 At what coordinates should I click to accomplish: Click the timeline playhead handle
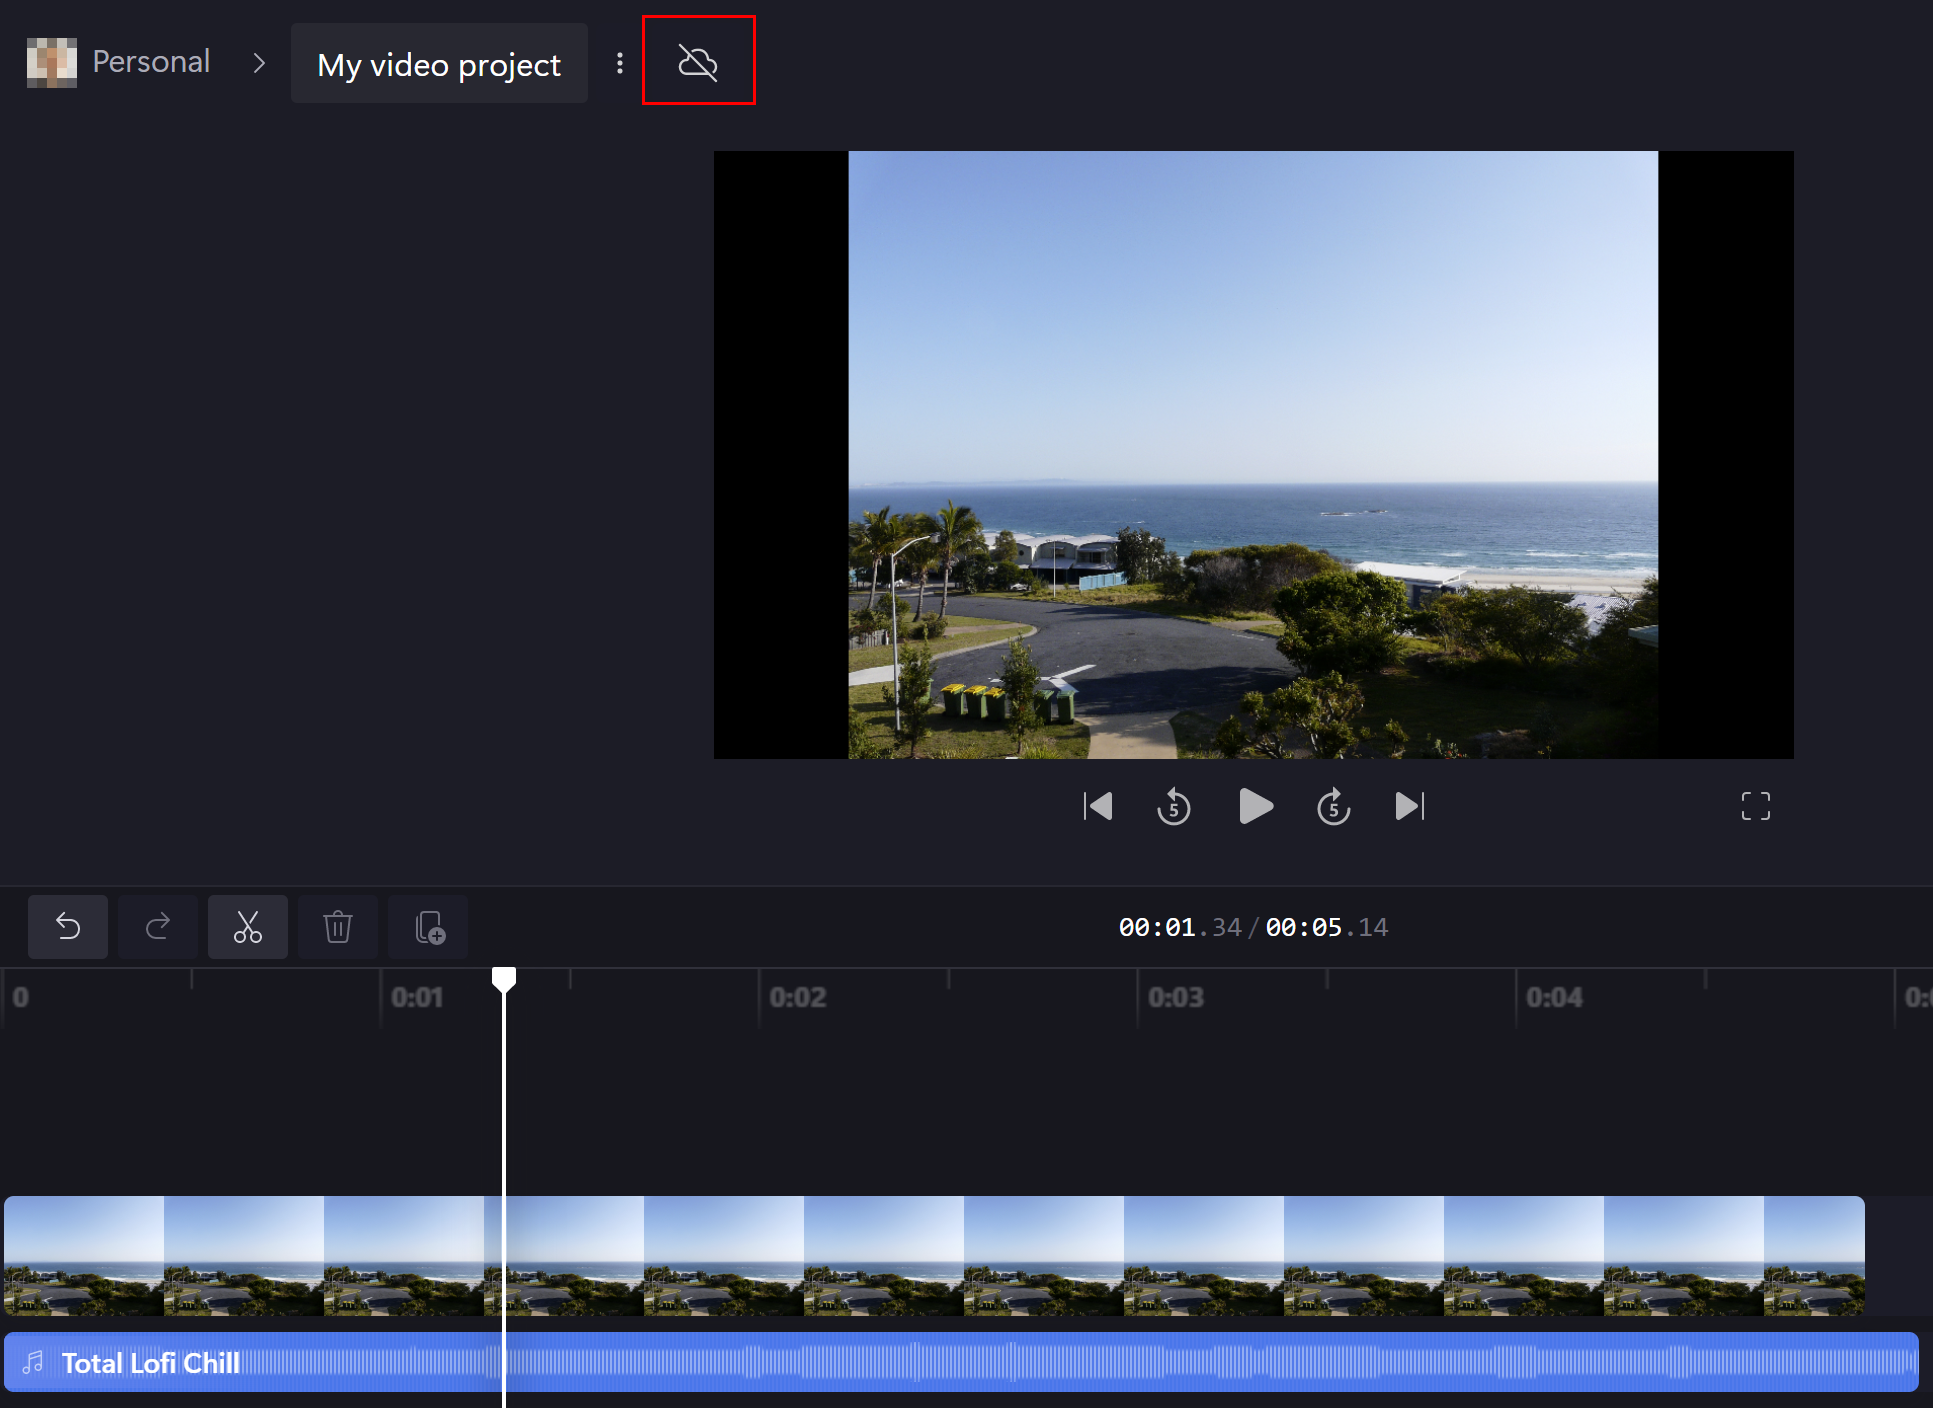click(504, 979)
